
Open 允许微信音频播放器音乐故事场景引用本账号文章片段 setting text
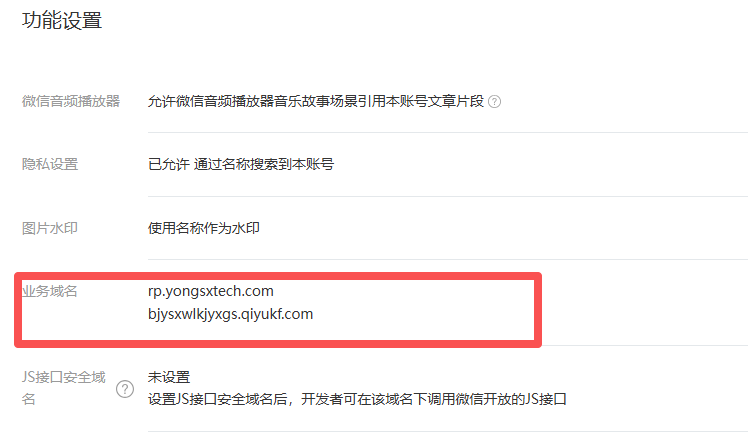coord(316,101)
